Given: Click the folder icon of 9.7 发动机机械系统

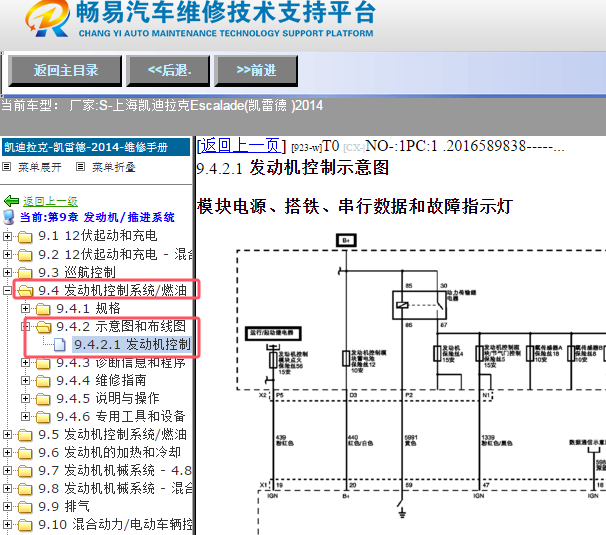Looking at the screenshot, I should coord(25,471).
